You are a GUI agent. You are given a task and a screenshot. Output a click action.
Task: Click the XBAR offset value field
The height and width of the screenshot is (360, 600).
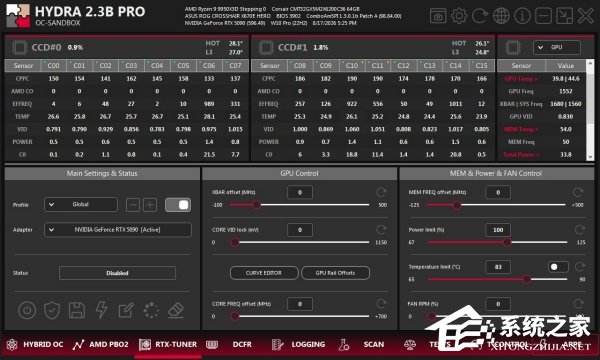[300, 192]
